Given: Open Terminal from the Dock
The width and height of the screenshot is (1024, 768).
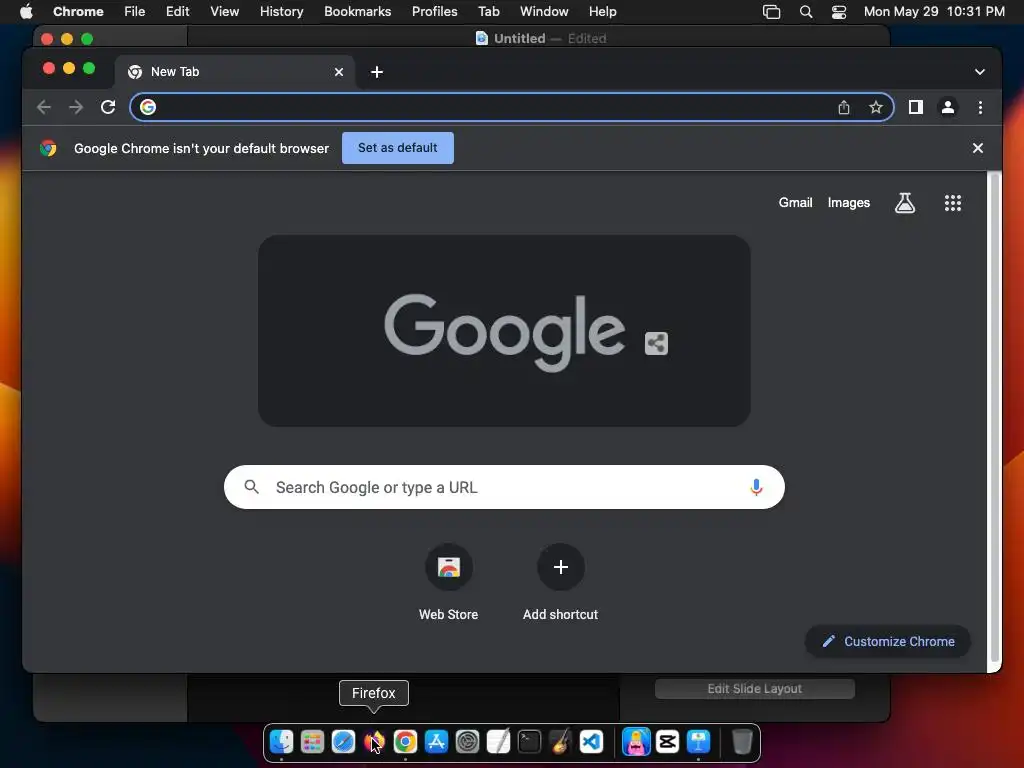Looking at the screenshot, I should pyautogui.click(x=529, y=742).
